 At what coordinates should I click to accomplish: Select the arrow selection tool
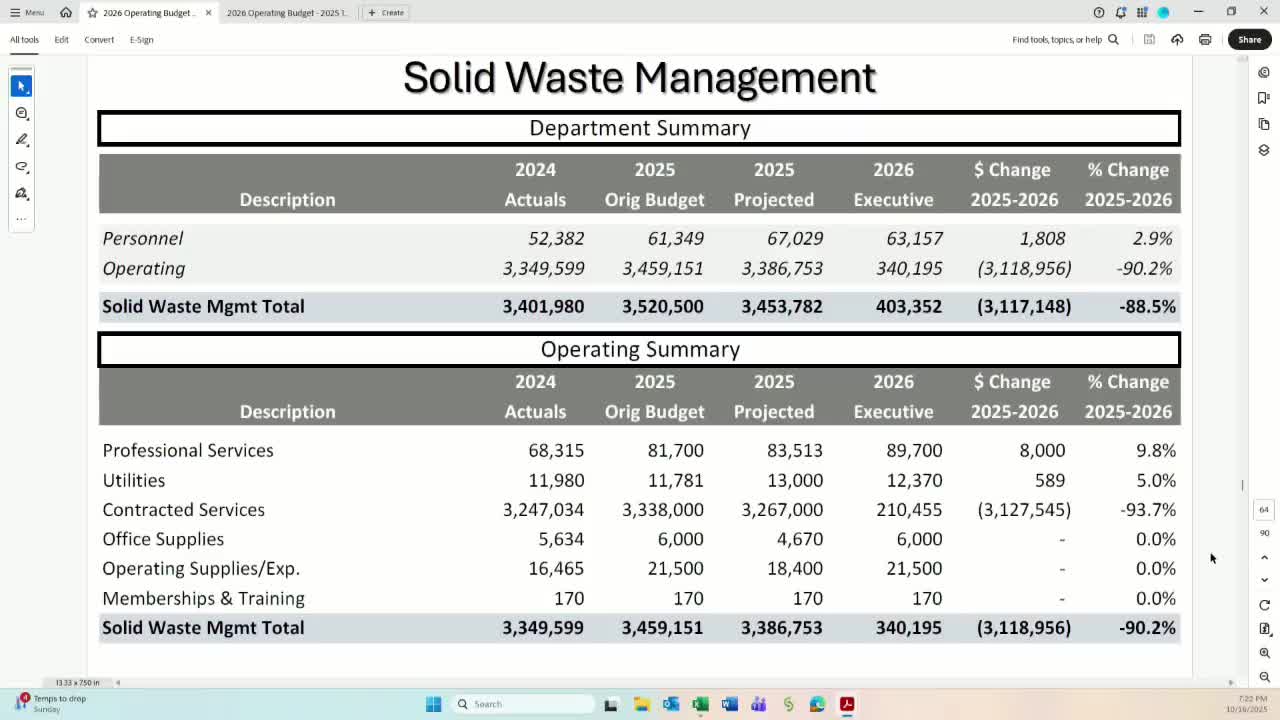click(x=21, y=86)
